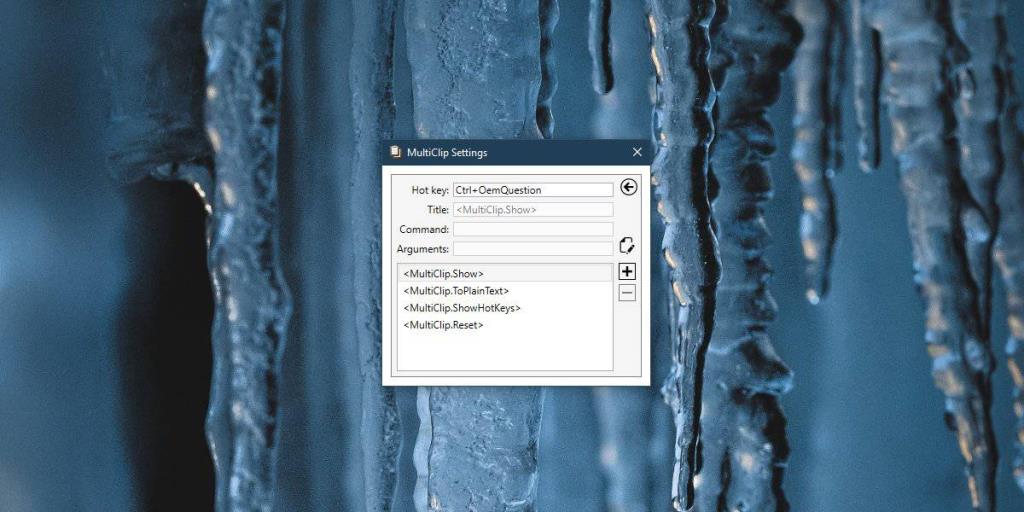Viewport: 1024px width, 512px height.
Task: Close the MultiClip Settings window
Action: click(637, 152)
